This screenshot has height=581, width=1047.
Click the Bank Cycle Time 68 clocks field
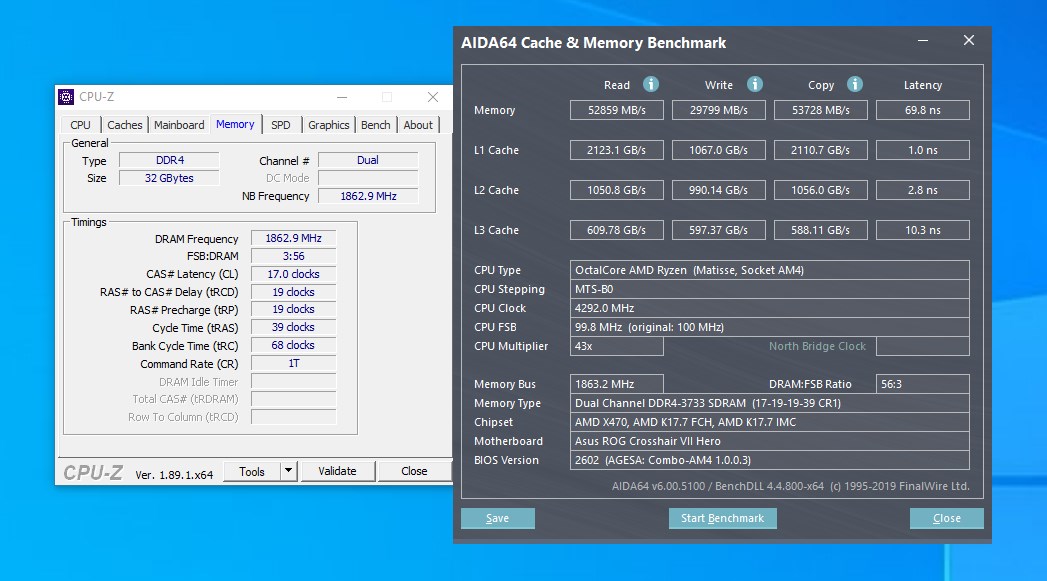(x=293, y=345)
